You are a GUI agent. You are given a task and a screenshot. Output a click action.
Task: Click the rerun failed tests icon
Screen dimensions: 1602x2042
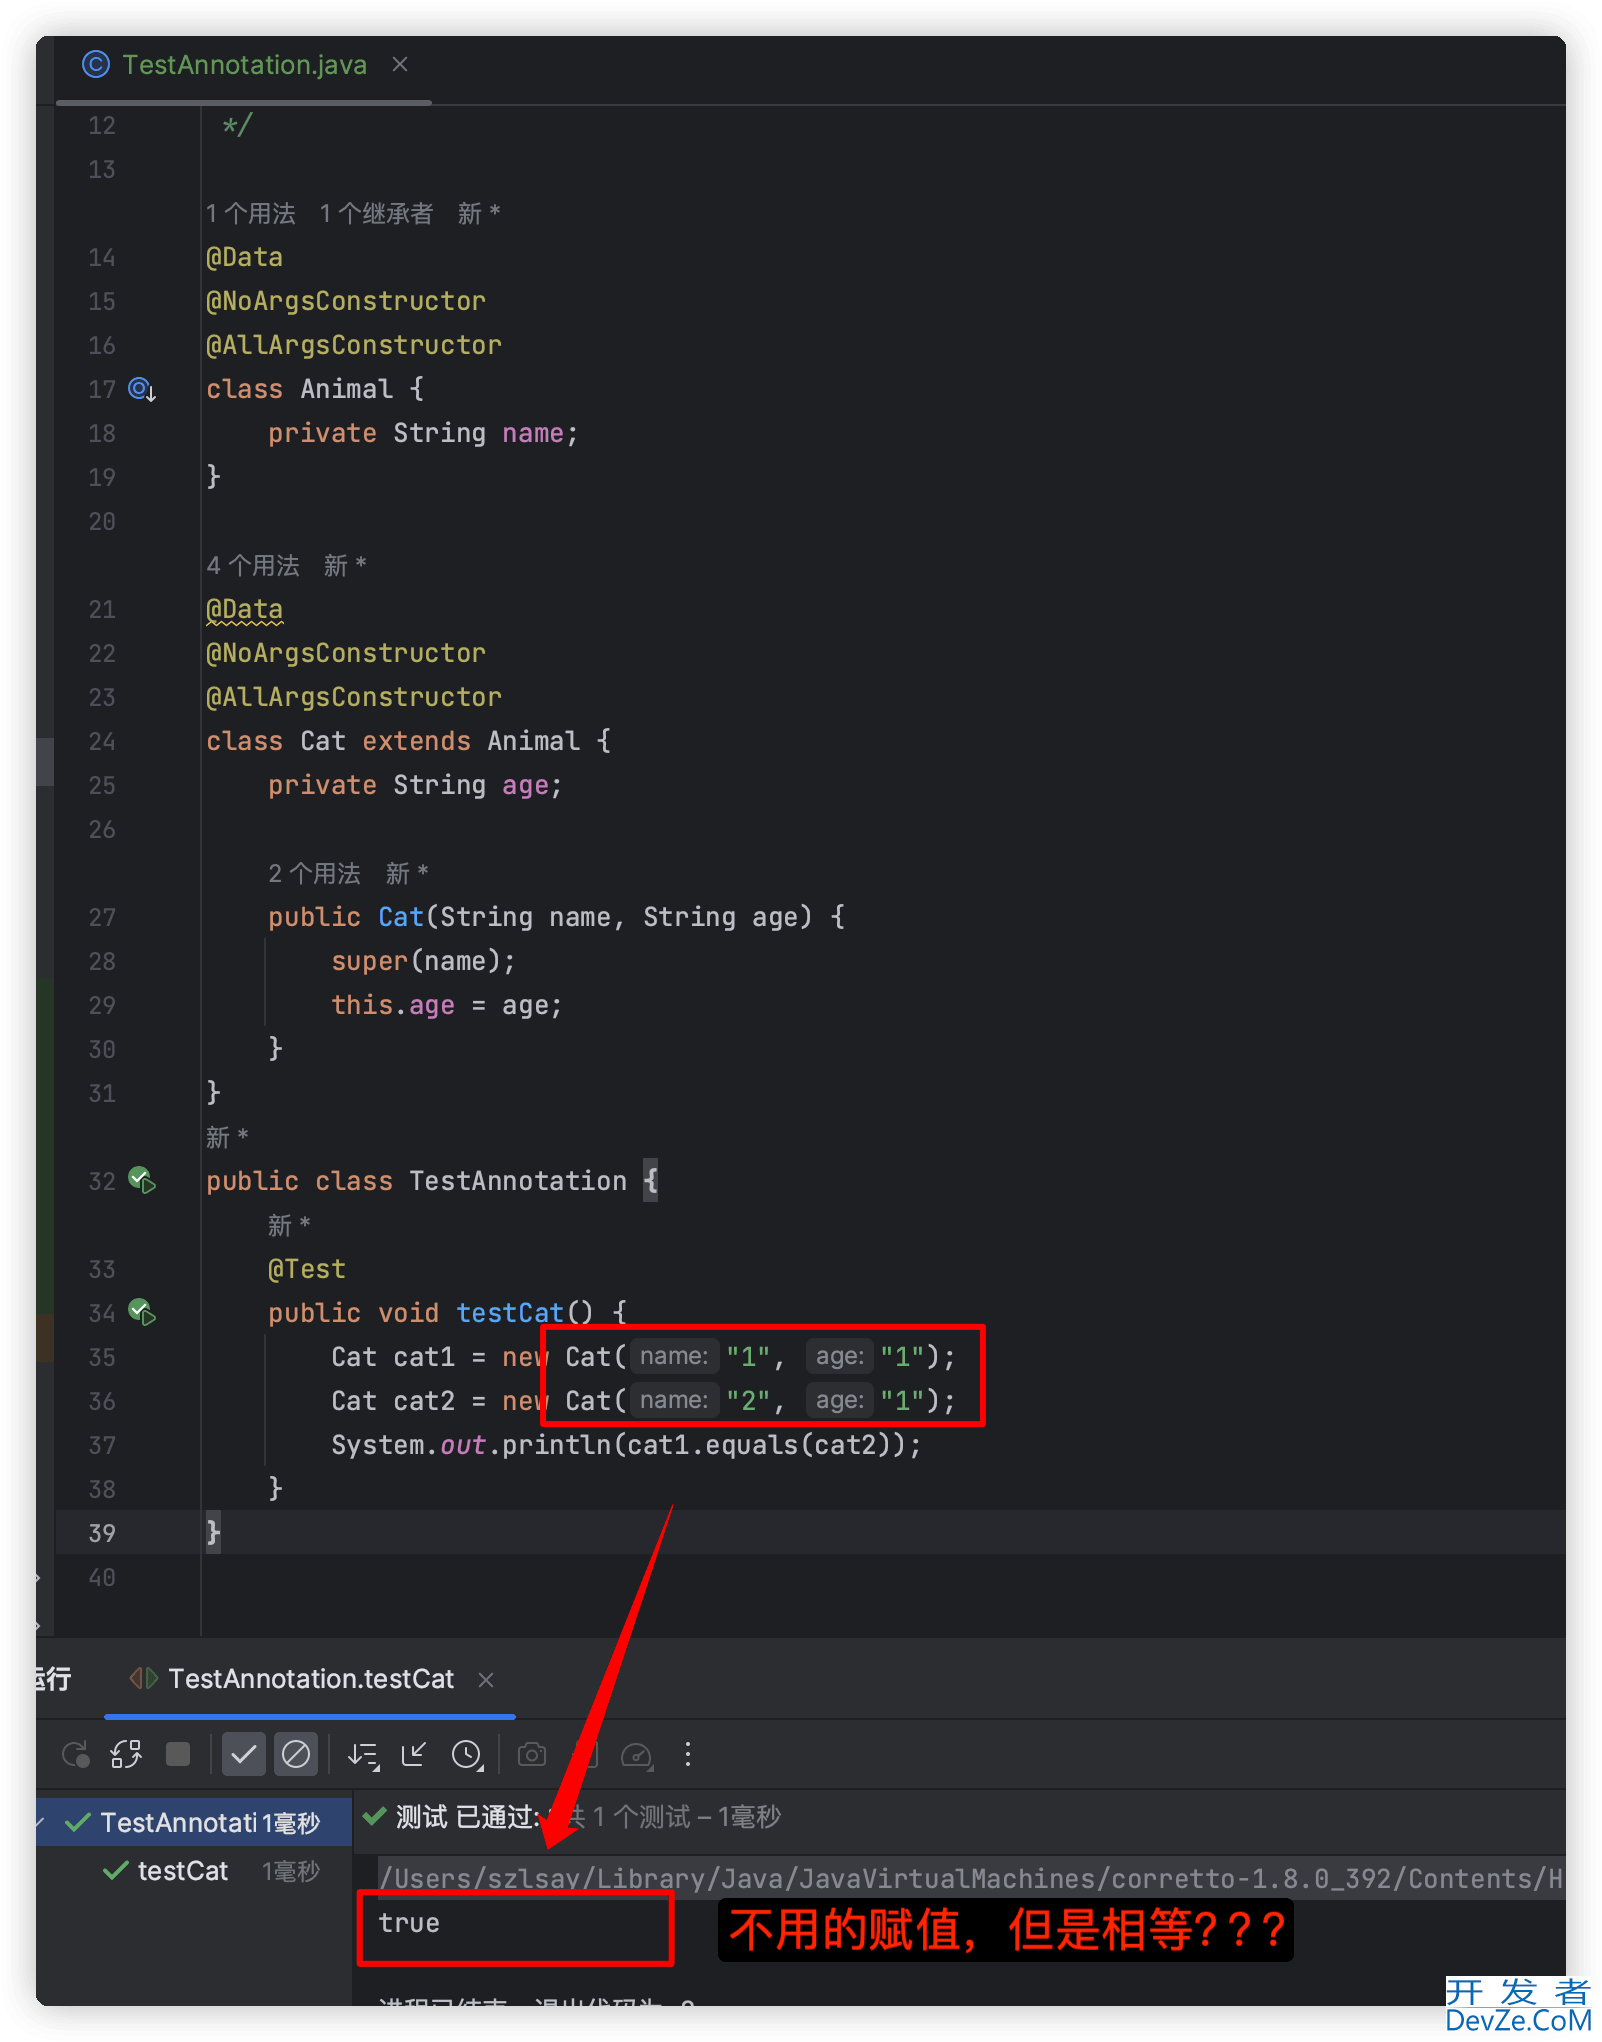click(127, 1754)
